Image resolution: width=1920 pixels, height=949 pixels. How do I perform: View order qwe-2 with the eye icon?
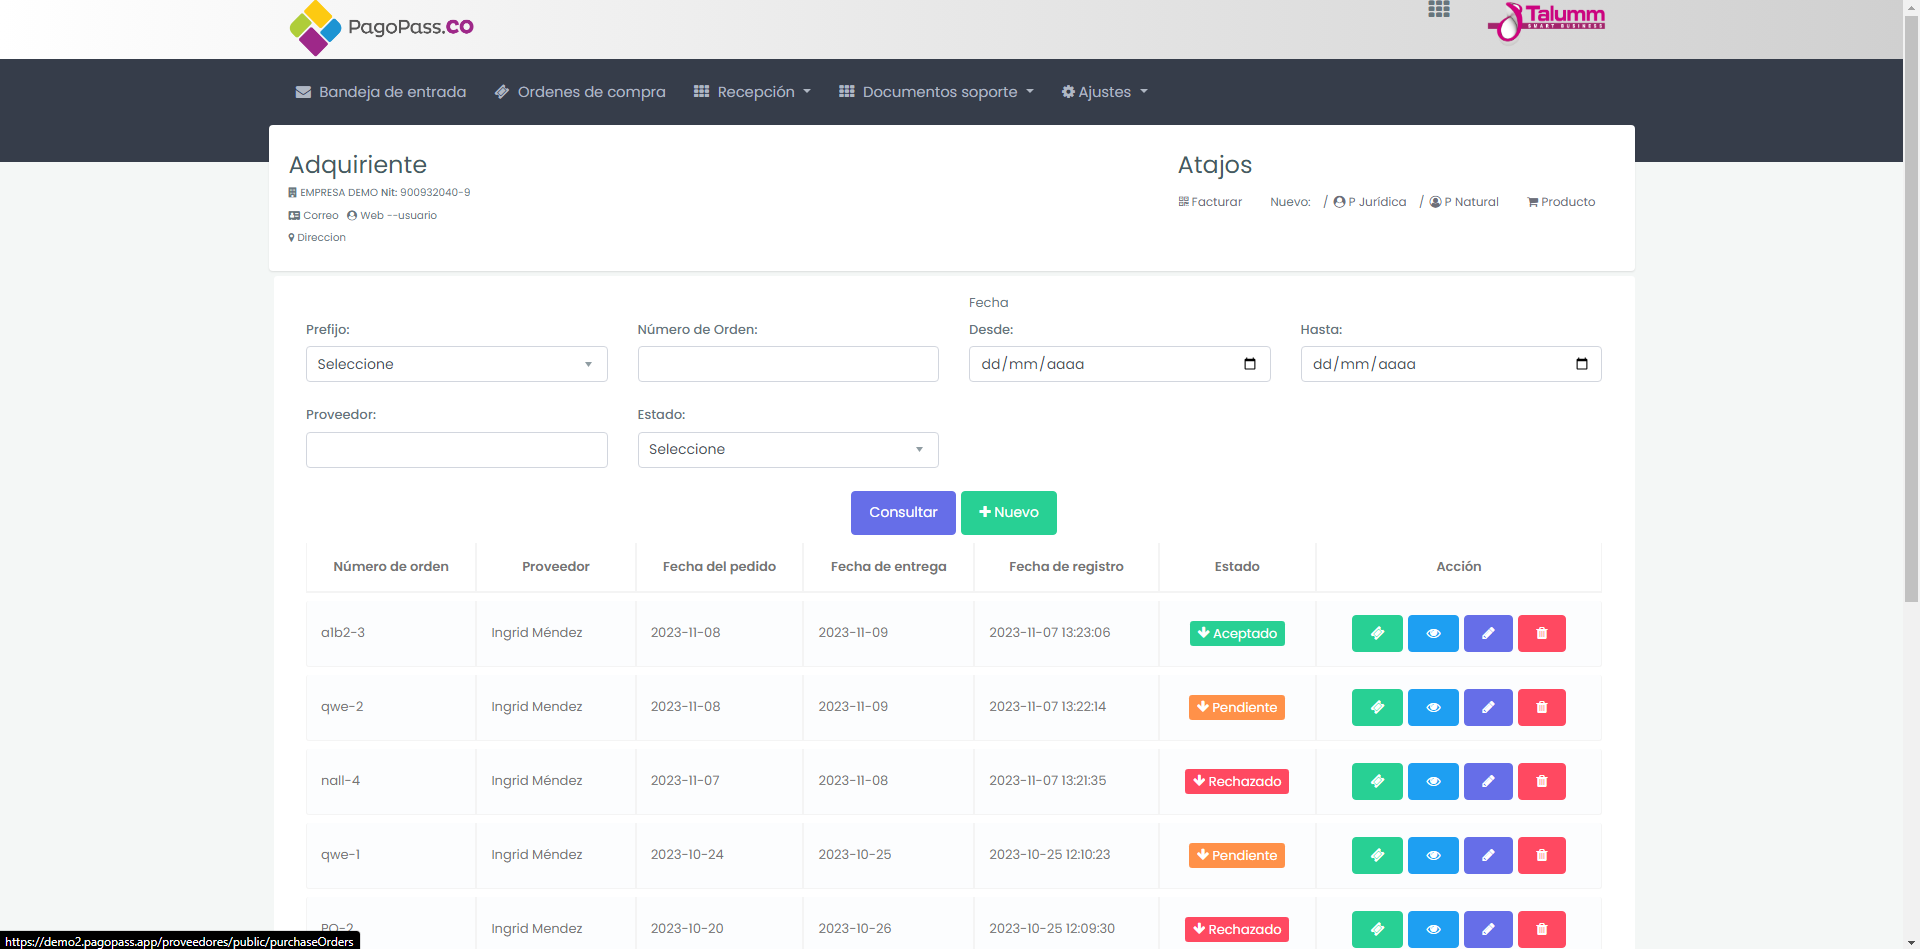pos(1433,707)
